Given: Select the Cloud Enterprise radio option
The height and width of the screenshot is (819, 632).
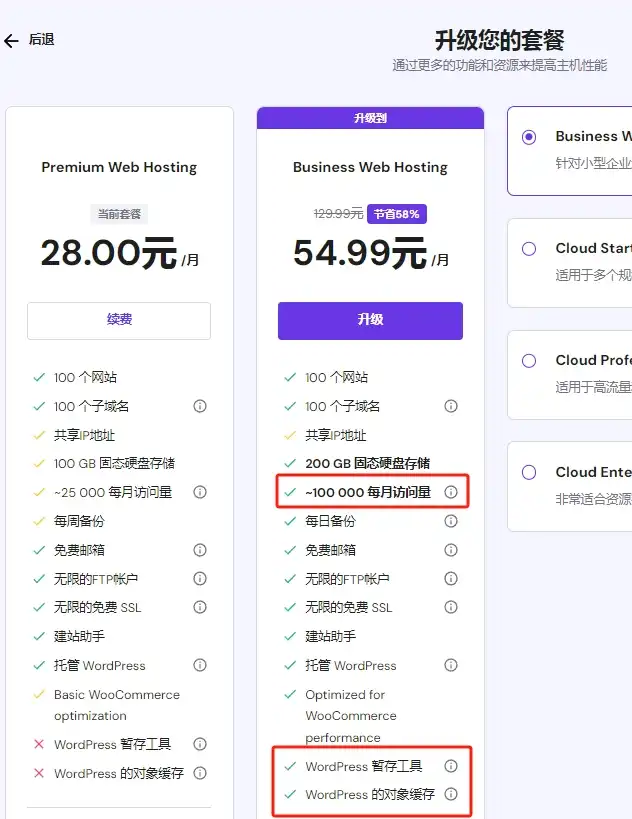Looking at the screenshot, I should click(529, 473).
